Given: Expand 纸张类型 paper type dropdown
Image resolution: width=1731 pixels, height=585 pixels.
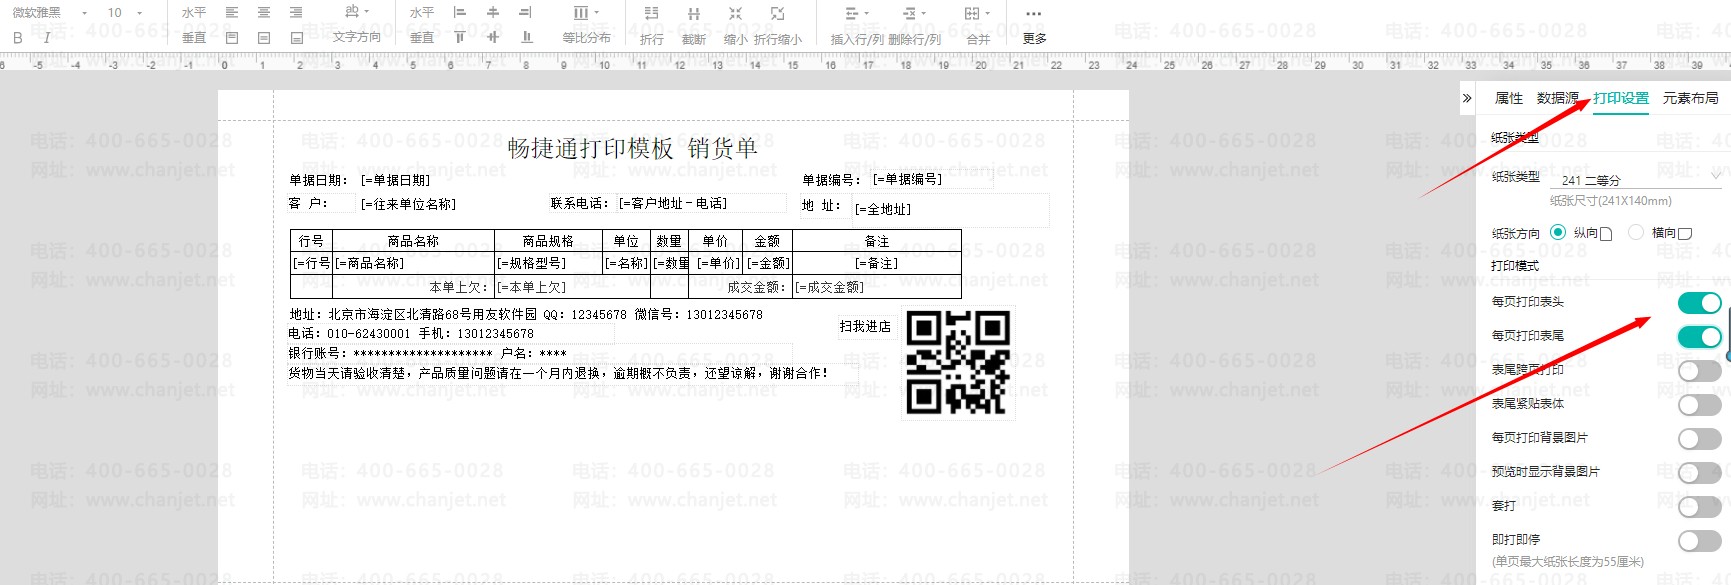Looking at the screenshot, I should point(1636,180).
